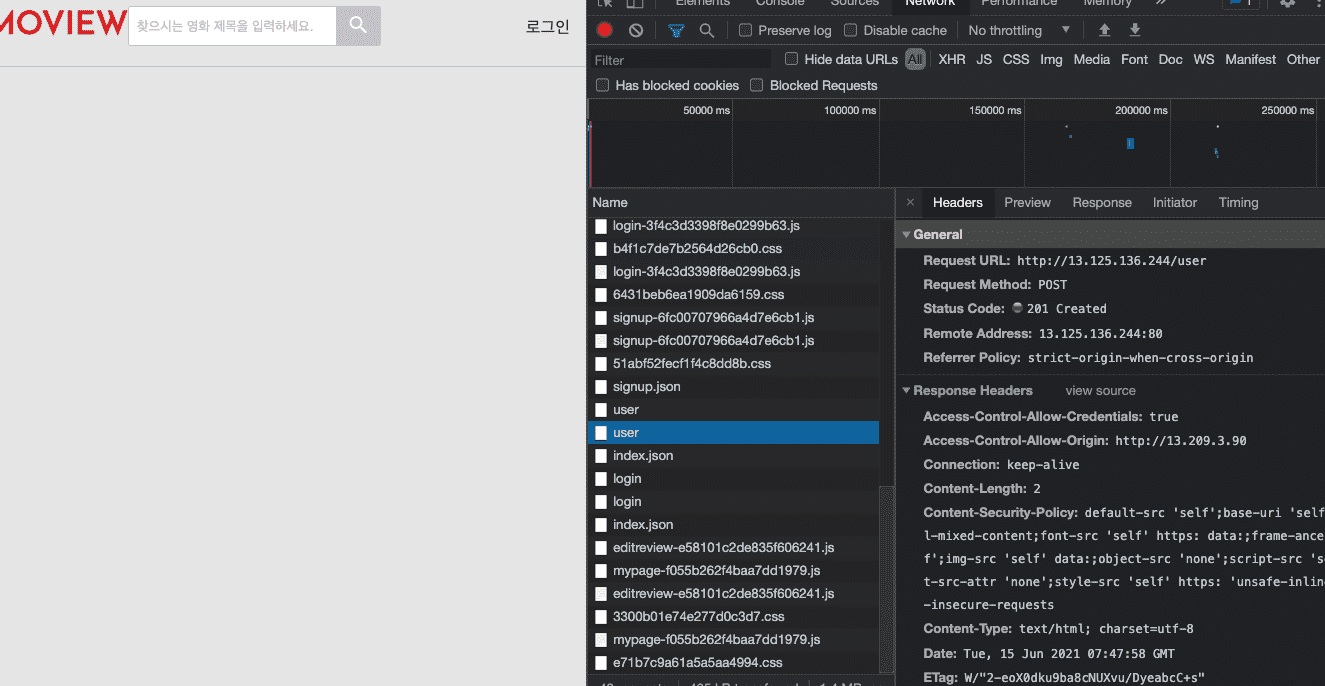Switch to the Preview tab

1027,202
